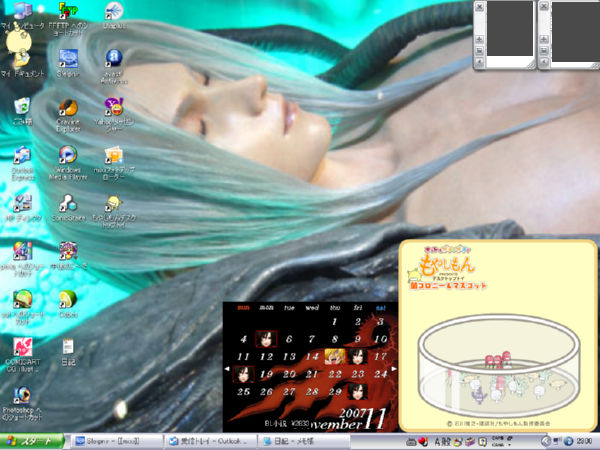Click the IME input mode A indicator

click(437, 442)
